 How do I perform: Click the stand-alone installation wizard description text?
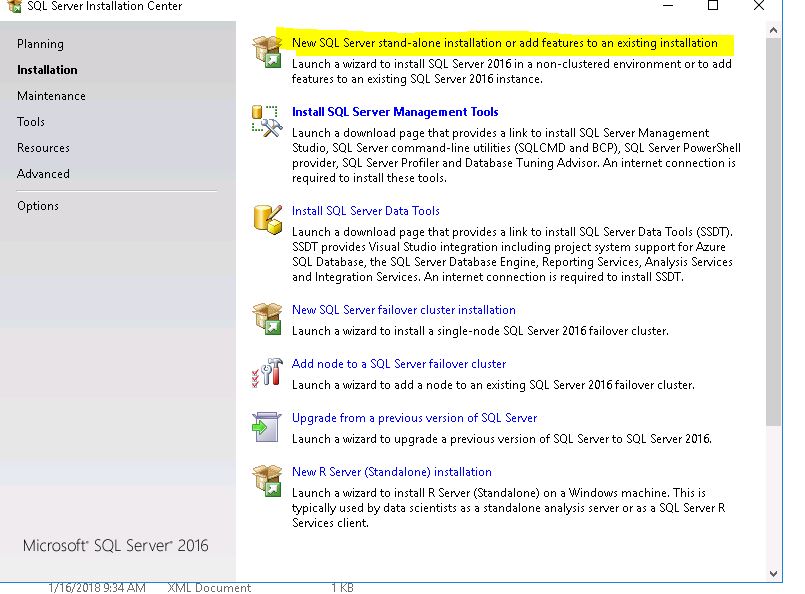point(512,71)
